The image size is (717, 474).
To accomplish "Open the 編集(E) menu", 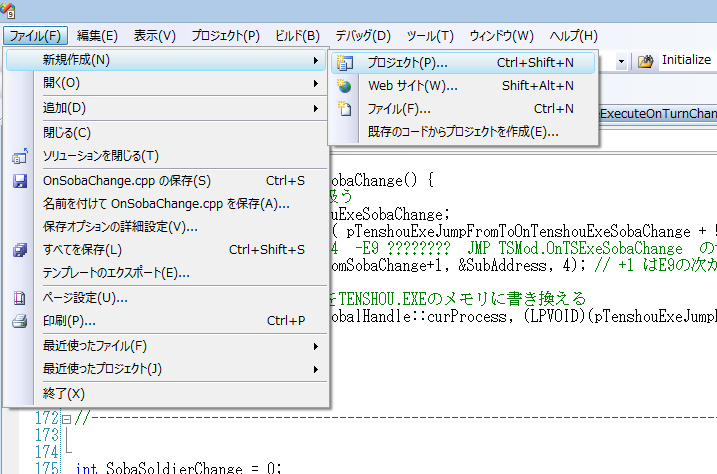I will coord(97,36).
